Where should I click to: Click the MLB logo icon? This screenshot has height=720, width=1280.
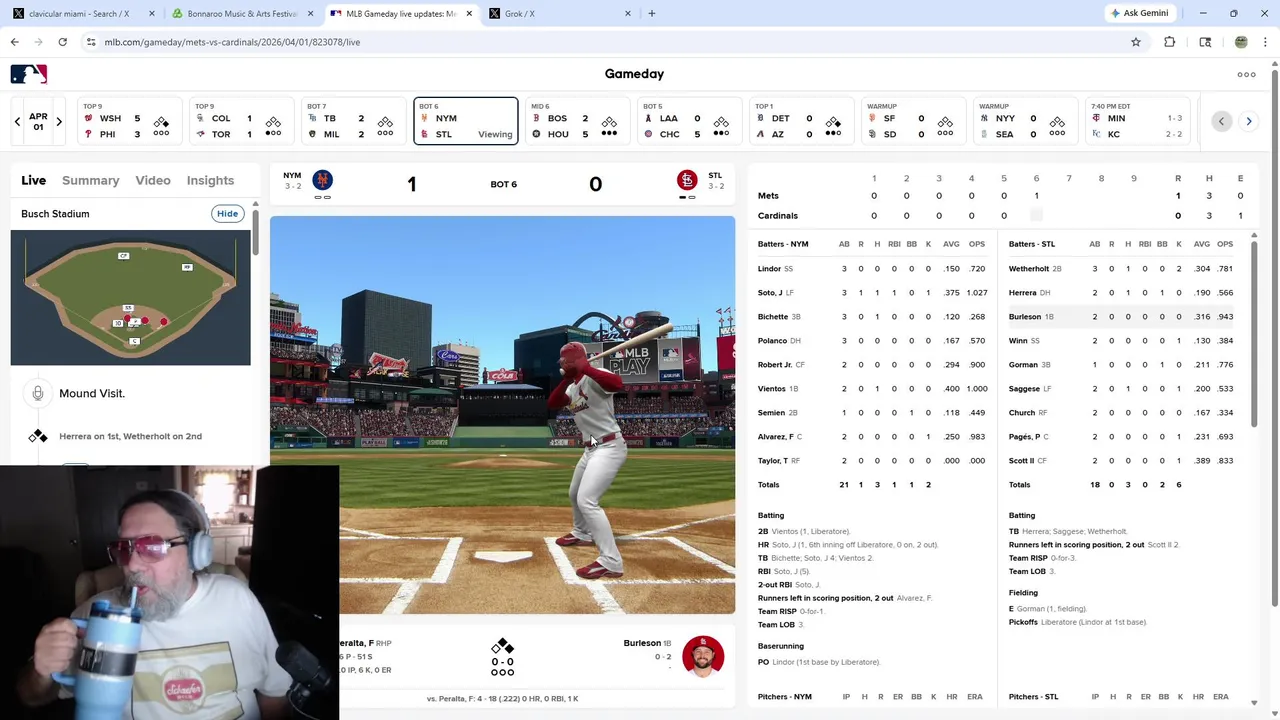click(29, 74)
